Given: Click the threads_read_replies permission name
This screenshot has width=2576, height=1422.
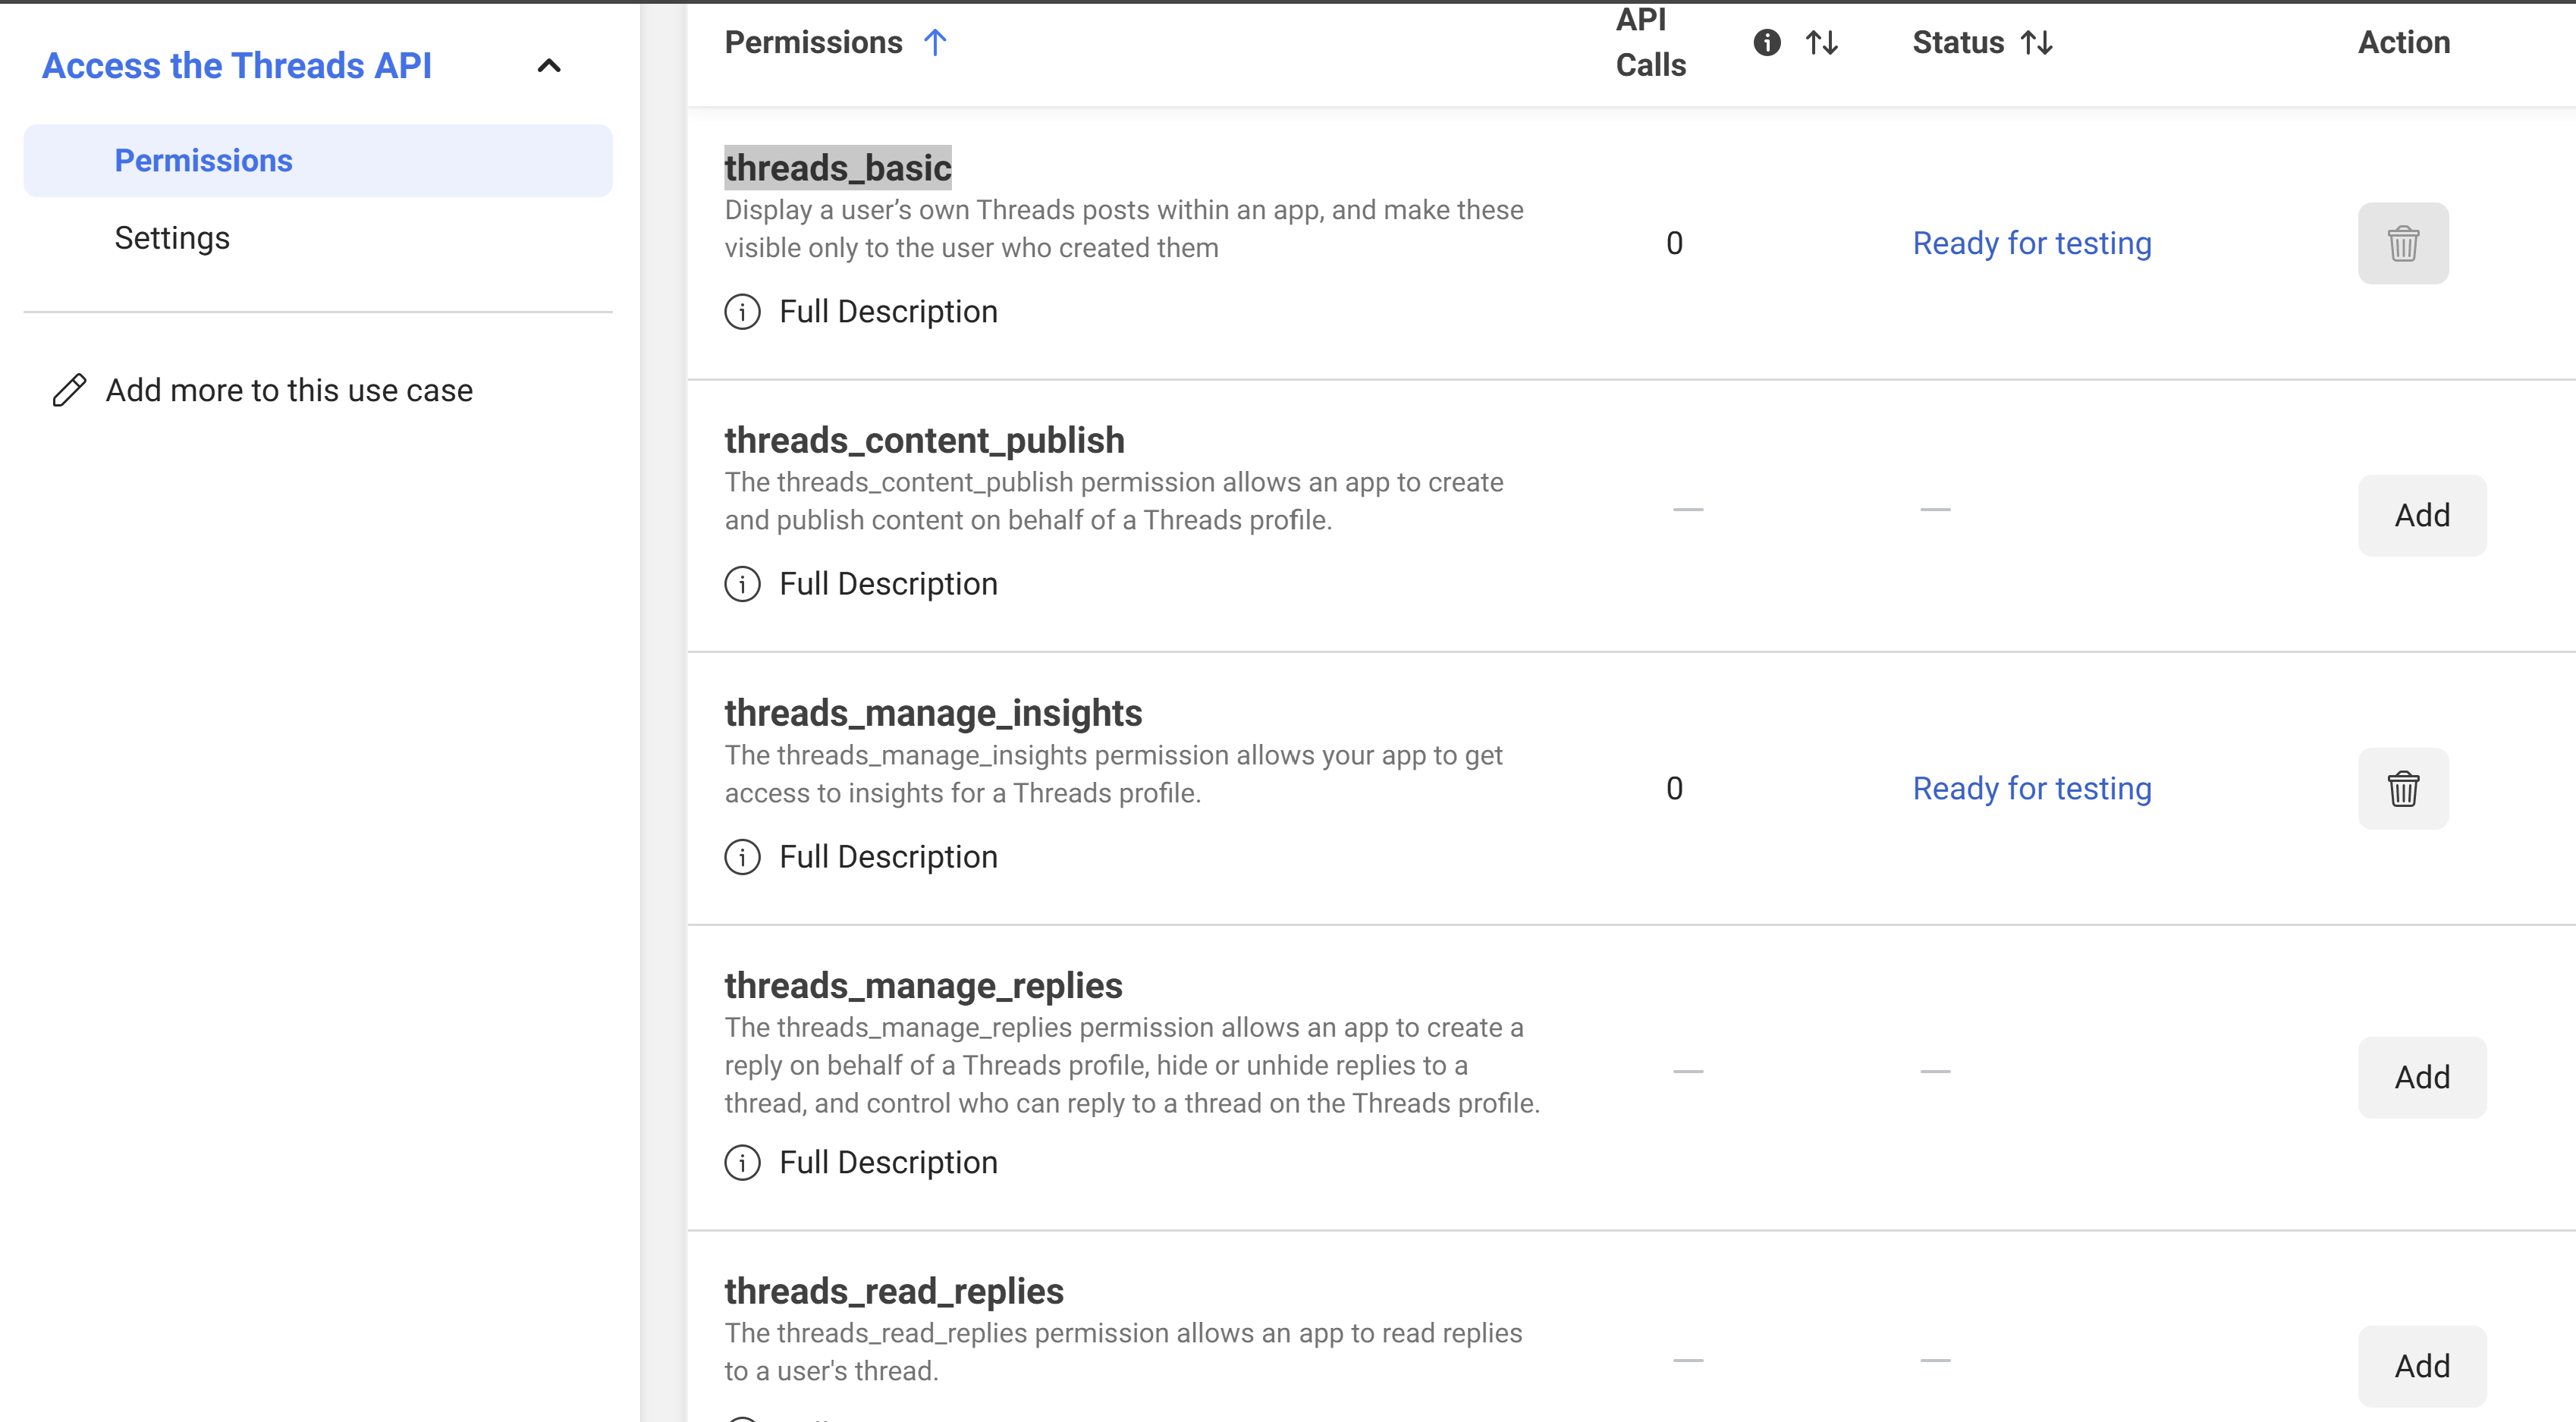Looking at the screenshot, I should click(x=894, y=1291).
